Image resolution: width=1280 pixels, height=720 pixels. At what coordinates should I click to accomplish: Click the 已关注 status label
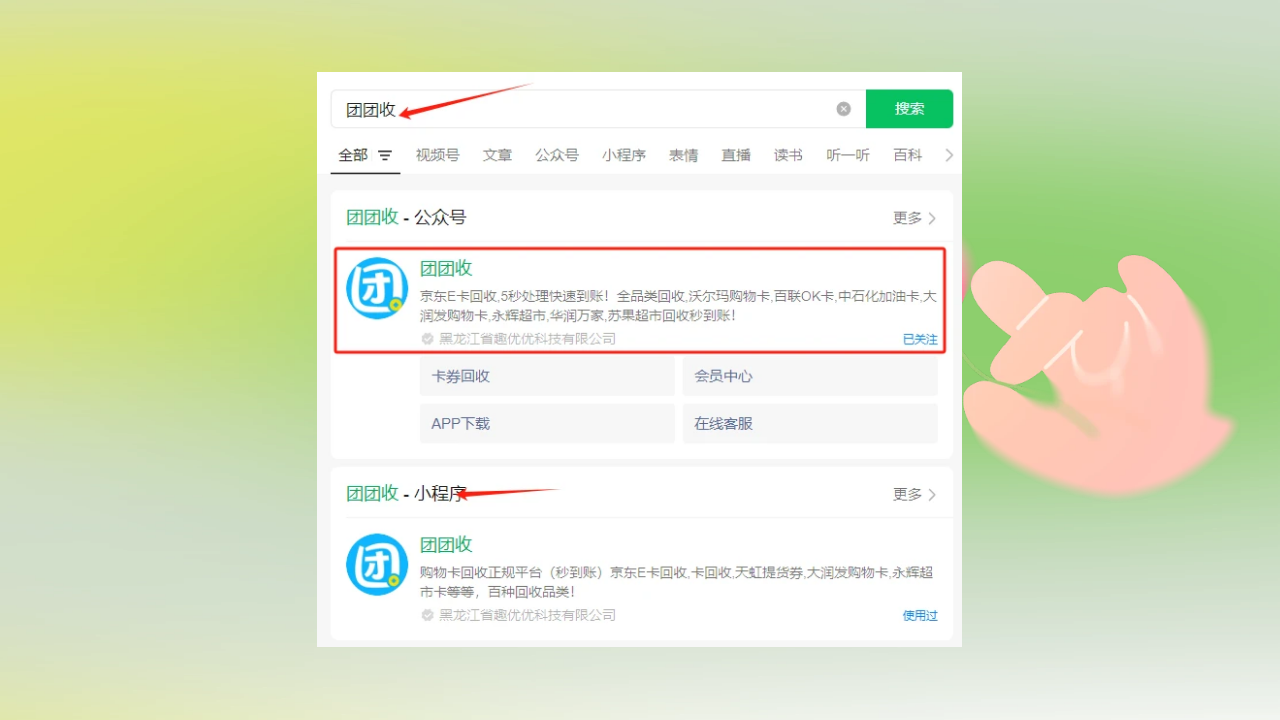[920, 339]
